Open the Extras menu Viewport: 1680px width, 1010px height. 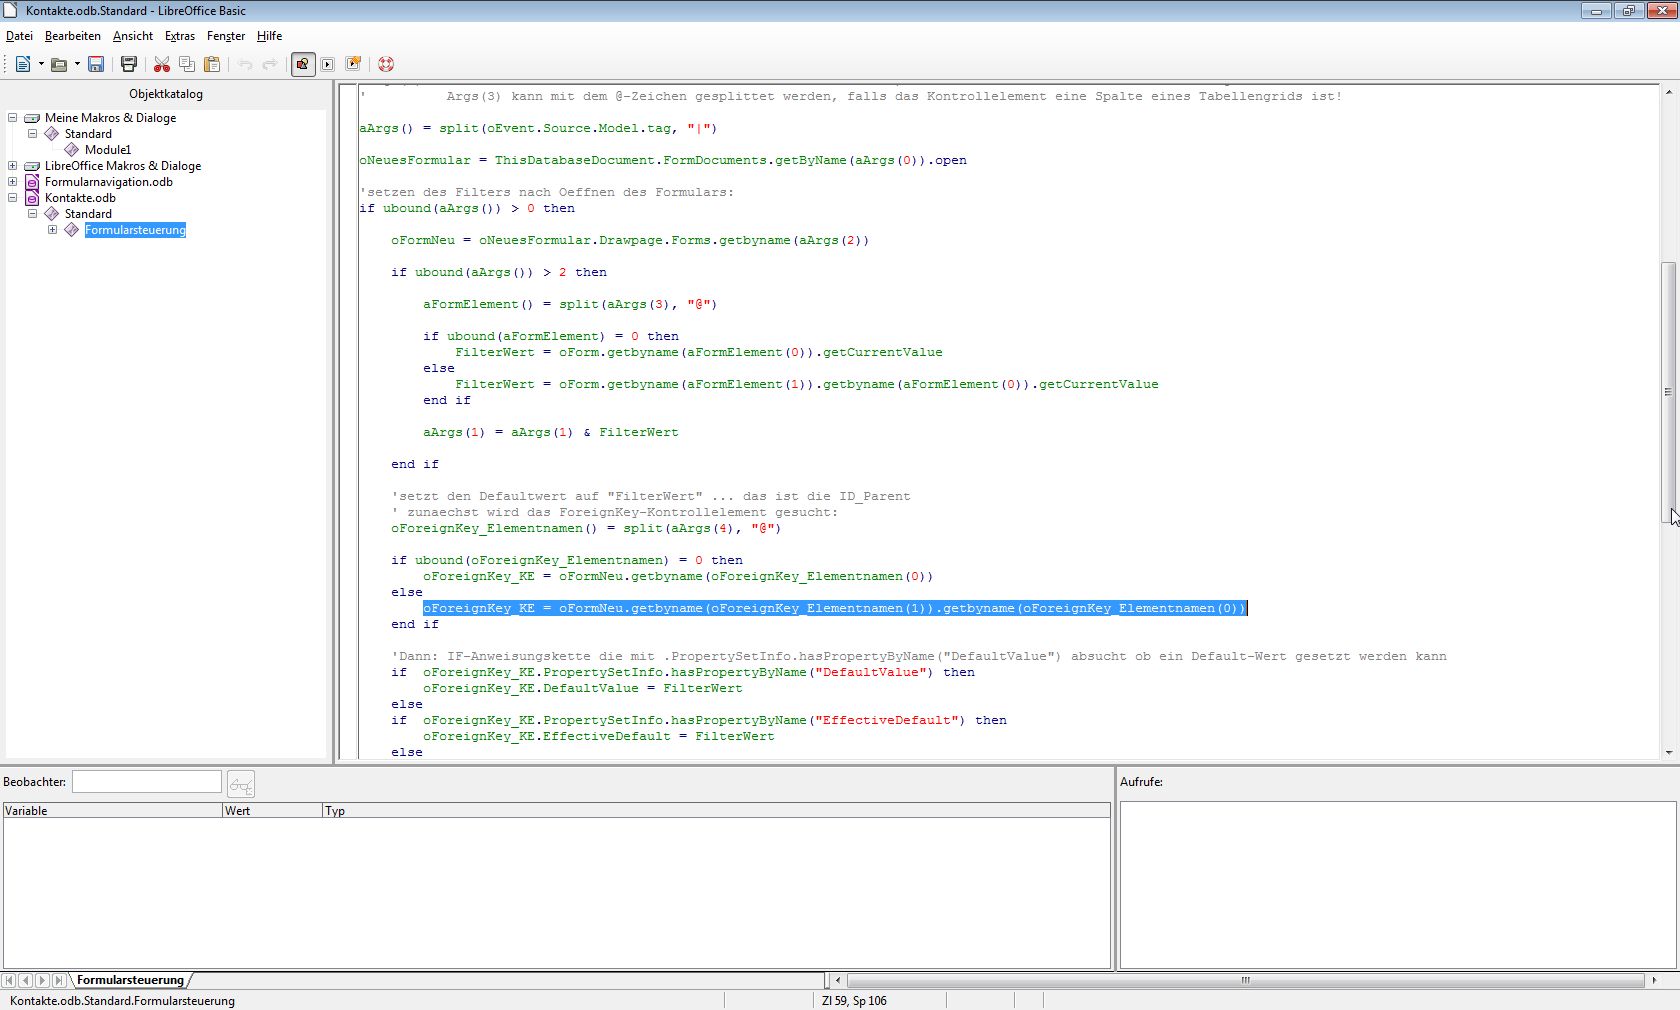[x=180, y=36]
